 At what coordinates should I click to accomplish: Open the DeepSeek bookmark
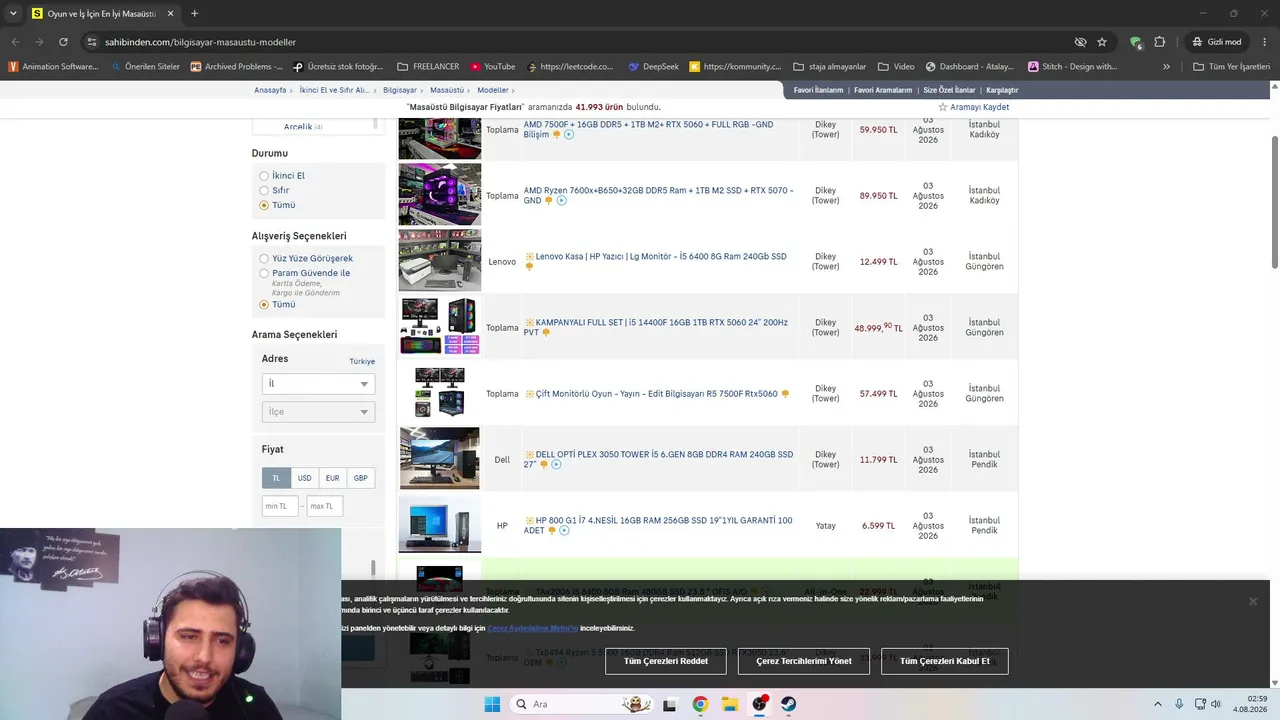[653, 67]
